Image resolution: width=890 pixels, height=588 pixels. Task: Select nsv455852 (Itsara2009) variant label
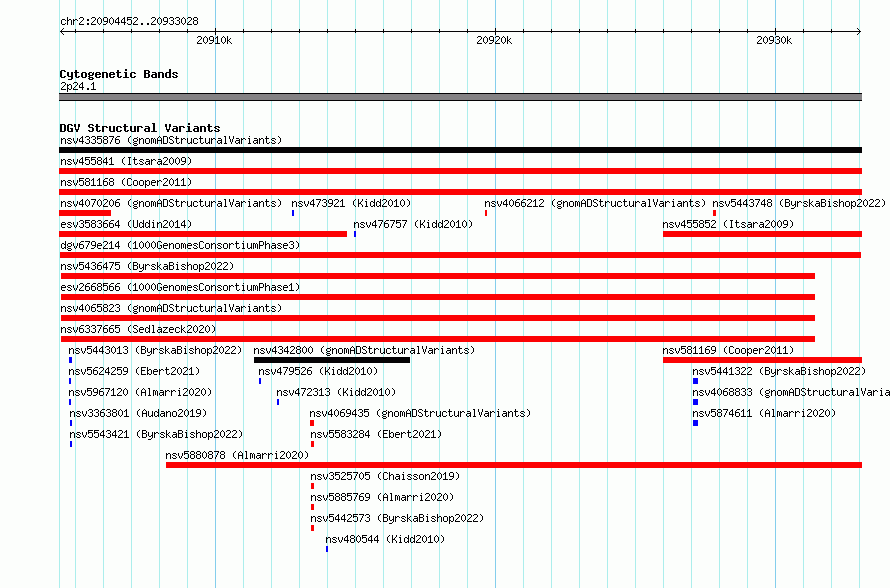(728, 224)
